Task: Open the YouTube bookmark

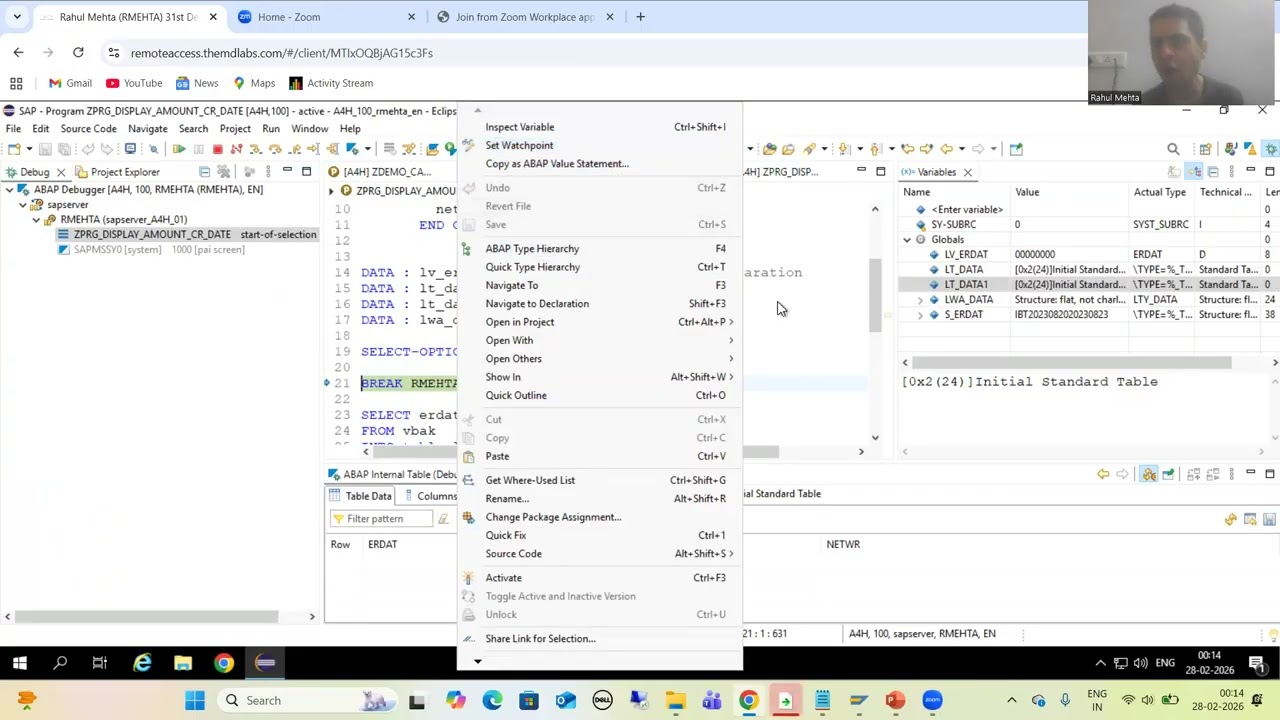Action: (134, 83)
